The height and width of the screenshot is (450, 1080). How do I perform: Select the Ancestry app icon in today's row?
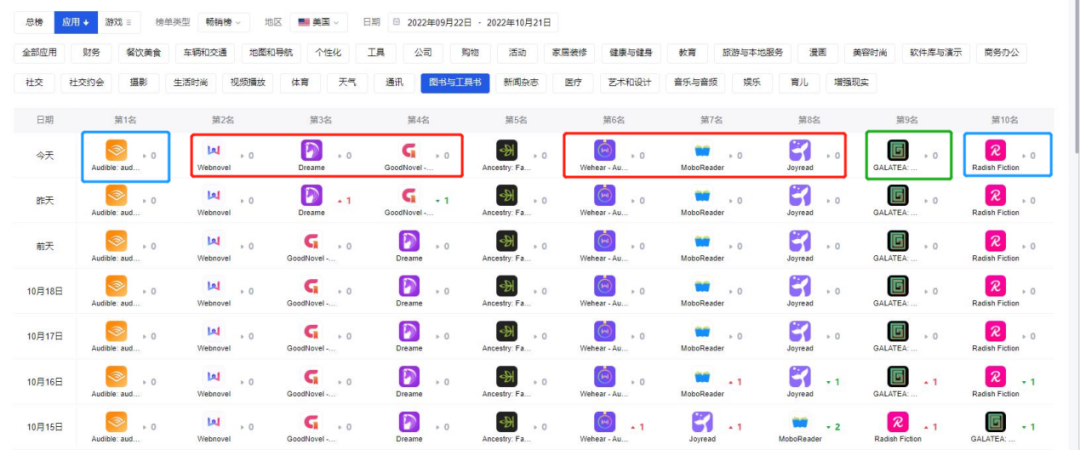[x=507, y=151]
